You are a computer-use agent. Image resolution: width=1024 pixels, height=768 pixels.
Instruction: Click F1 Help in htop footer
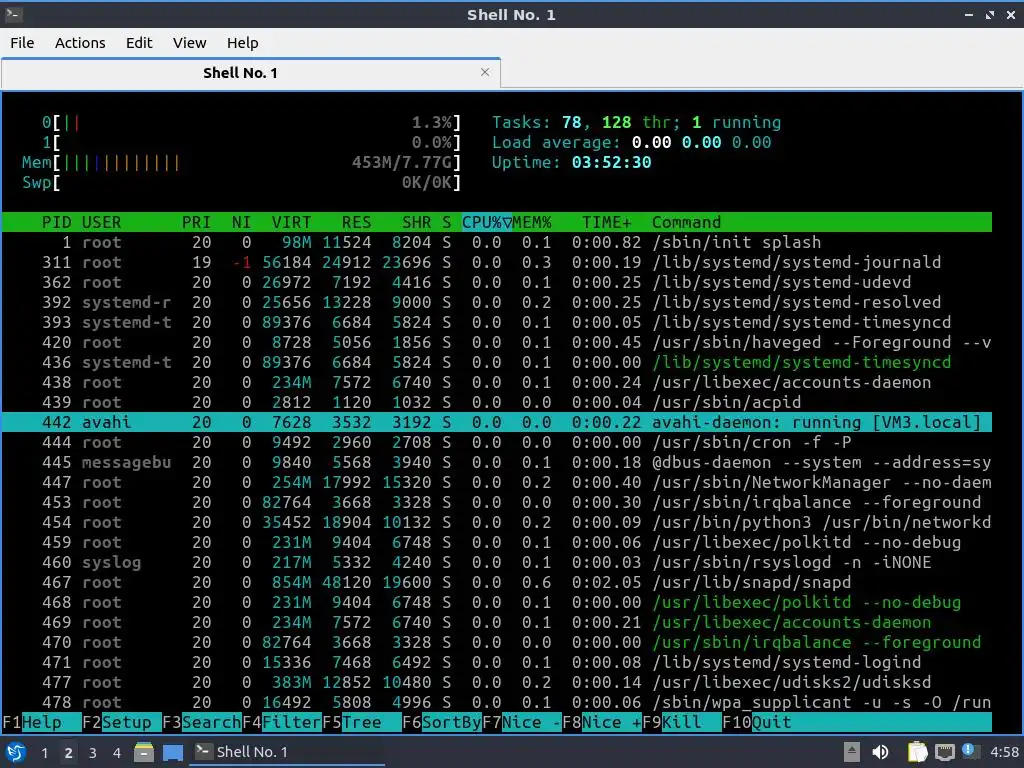(42, 722)
